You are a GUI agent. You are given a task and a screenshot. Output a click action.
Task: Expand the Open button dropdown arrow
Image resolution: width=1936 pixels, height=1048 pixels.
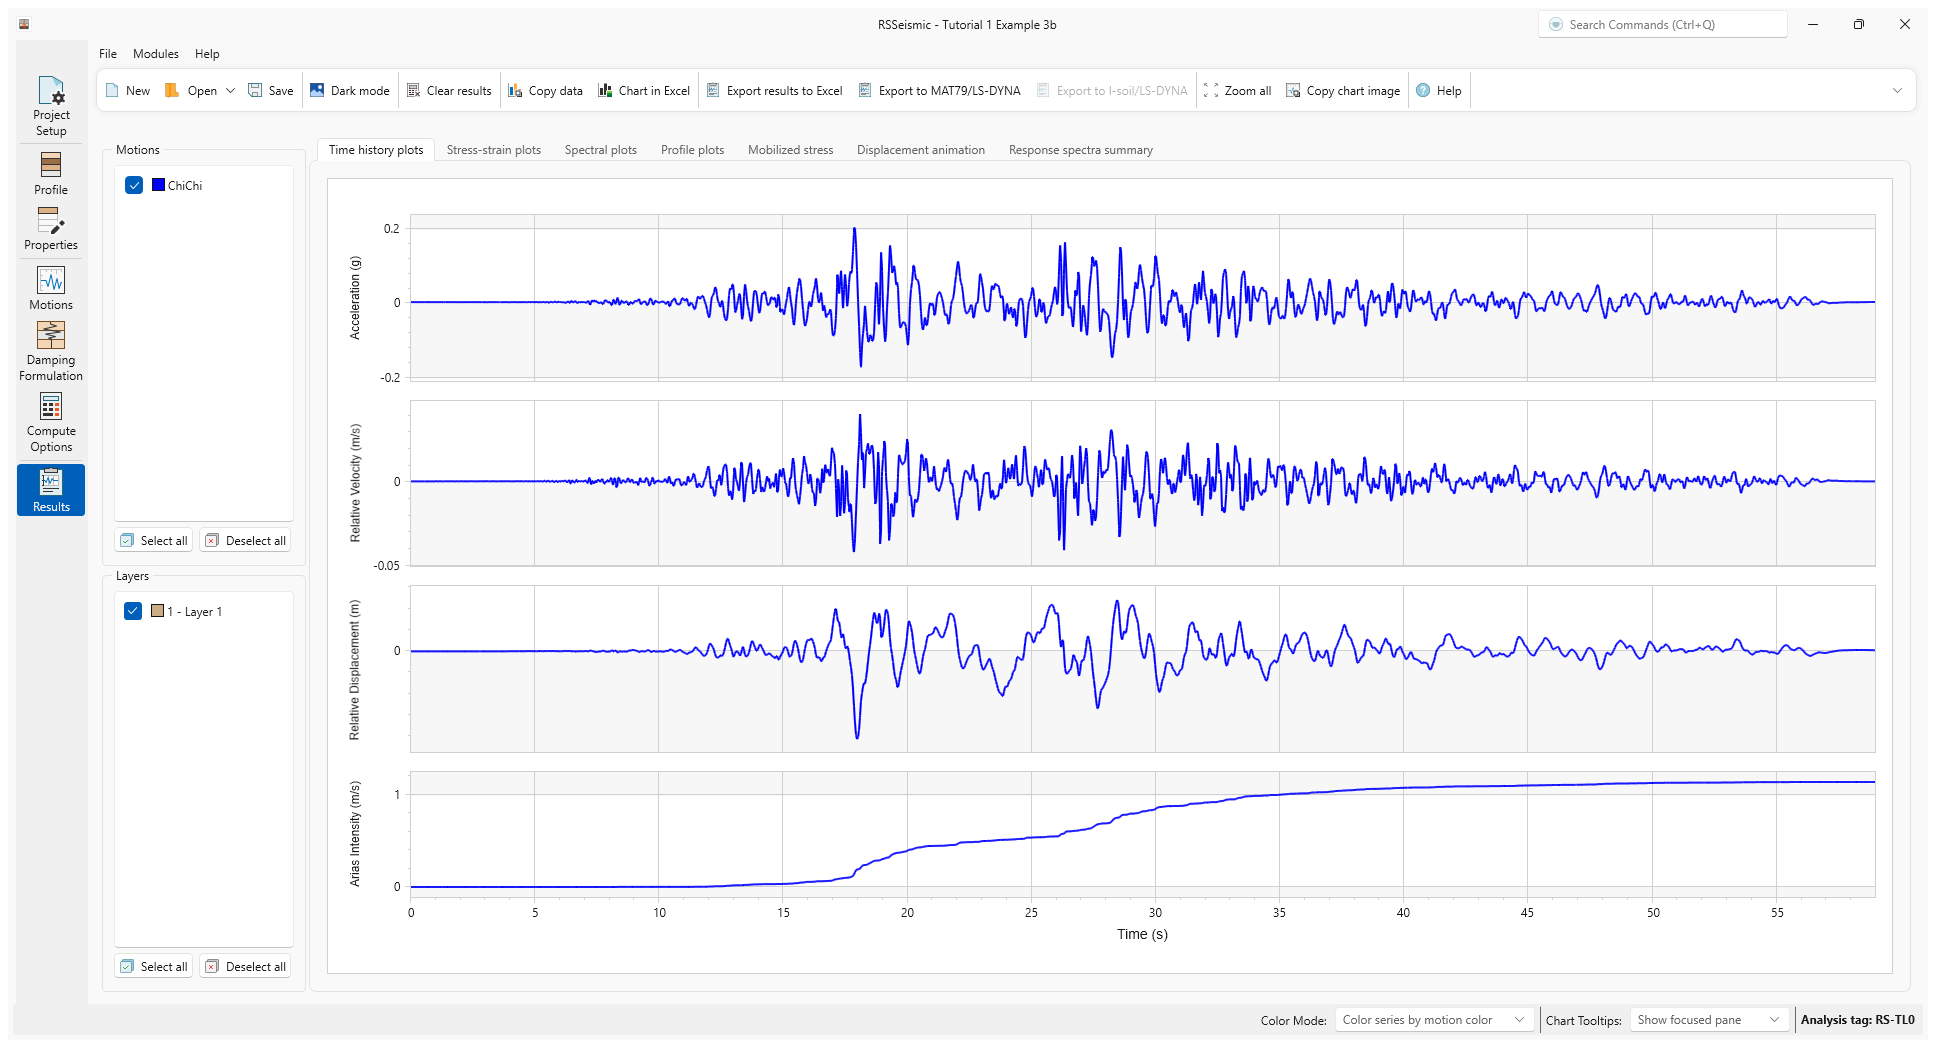pos(230,91)
